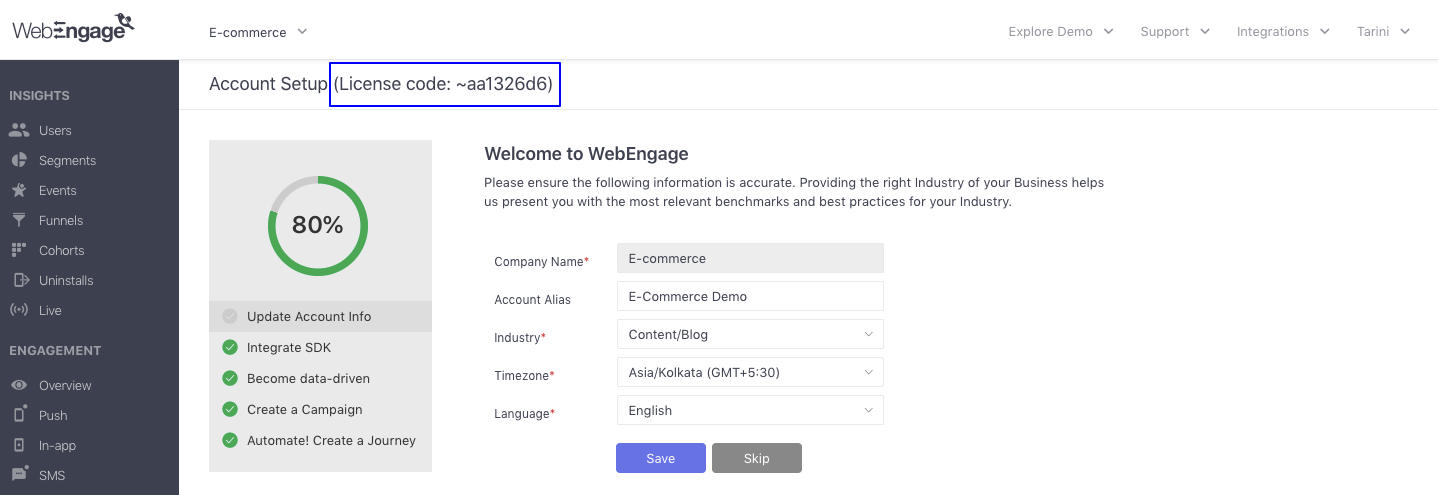Click the Live broadcast icon
Screen dimensions: 1438x495
[19, 310]
